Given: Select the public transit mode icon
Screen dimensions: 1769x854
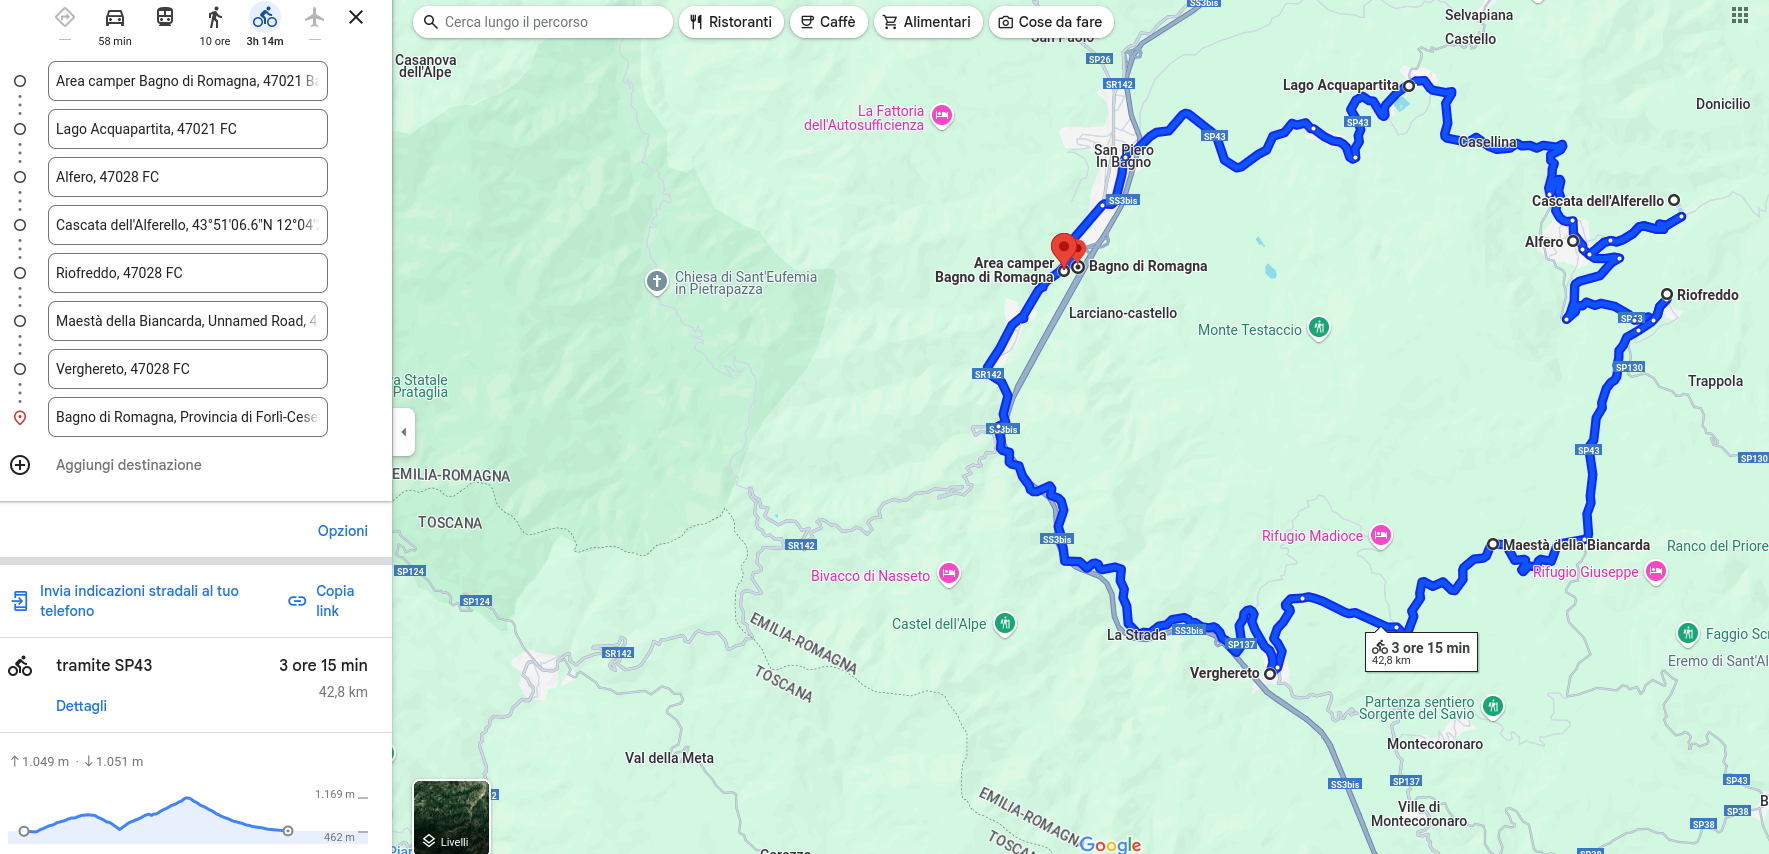Looking at the screenshot, I should [x=165, y=18].
